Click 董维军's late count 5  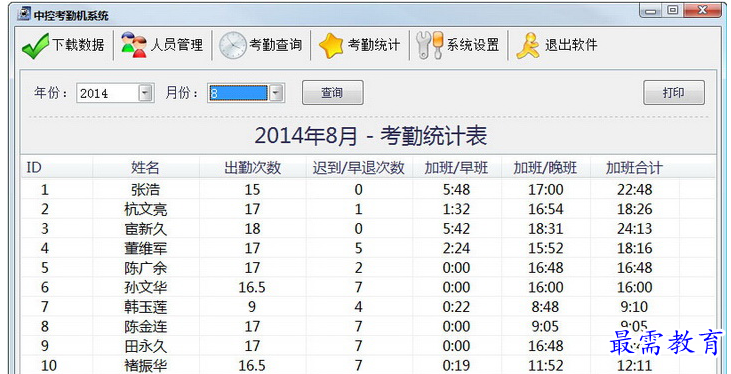point(359,248)
